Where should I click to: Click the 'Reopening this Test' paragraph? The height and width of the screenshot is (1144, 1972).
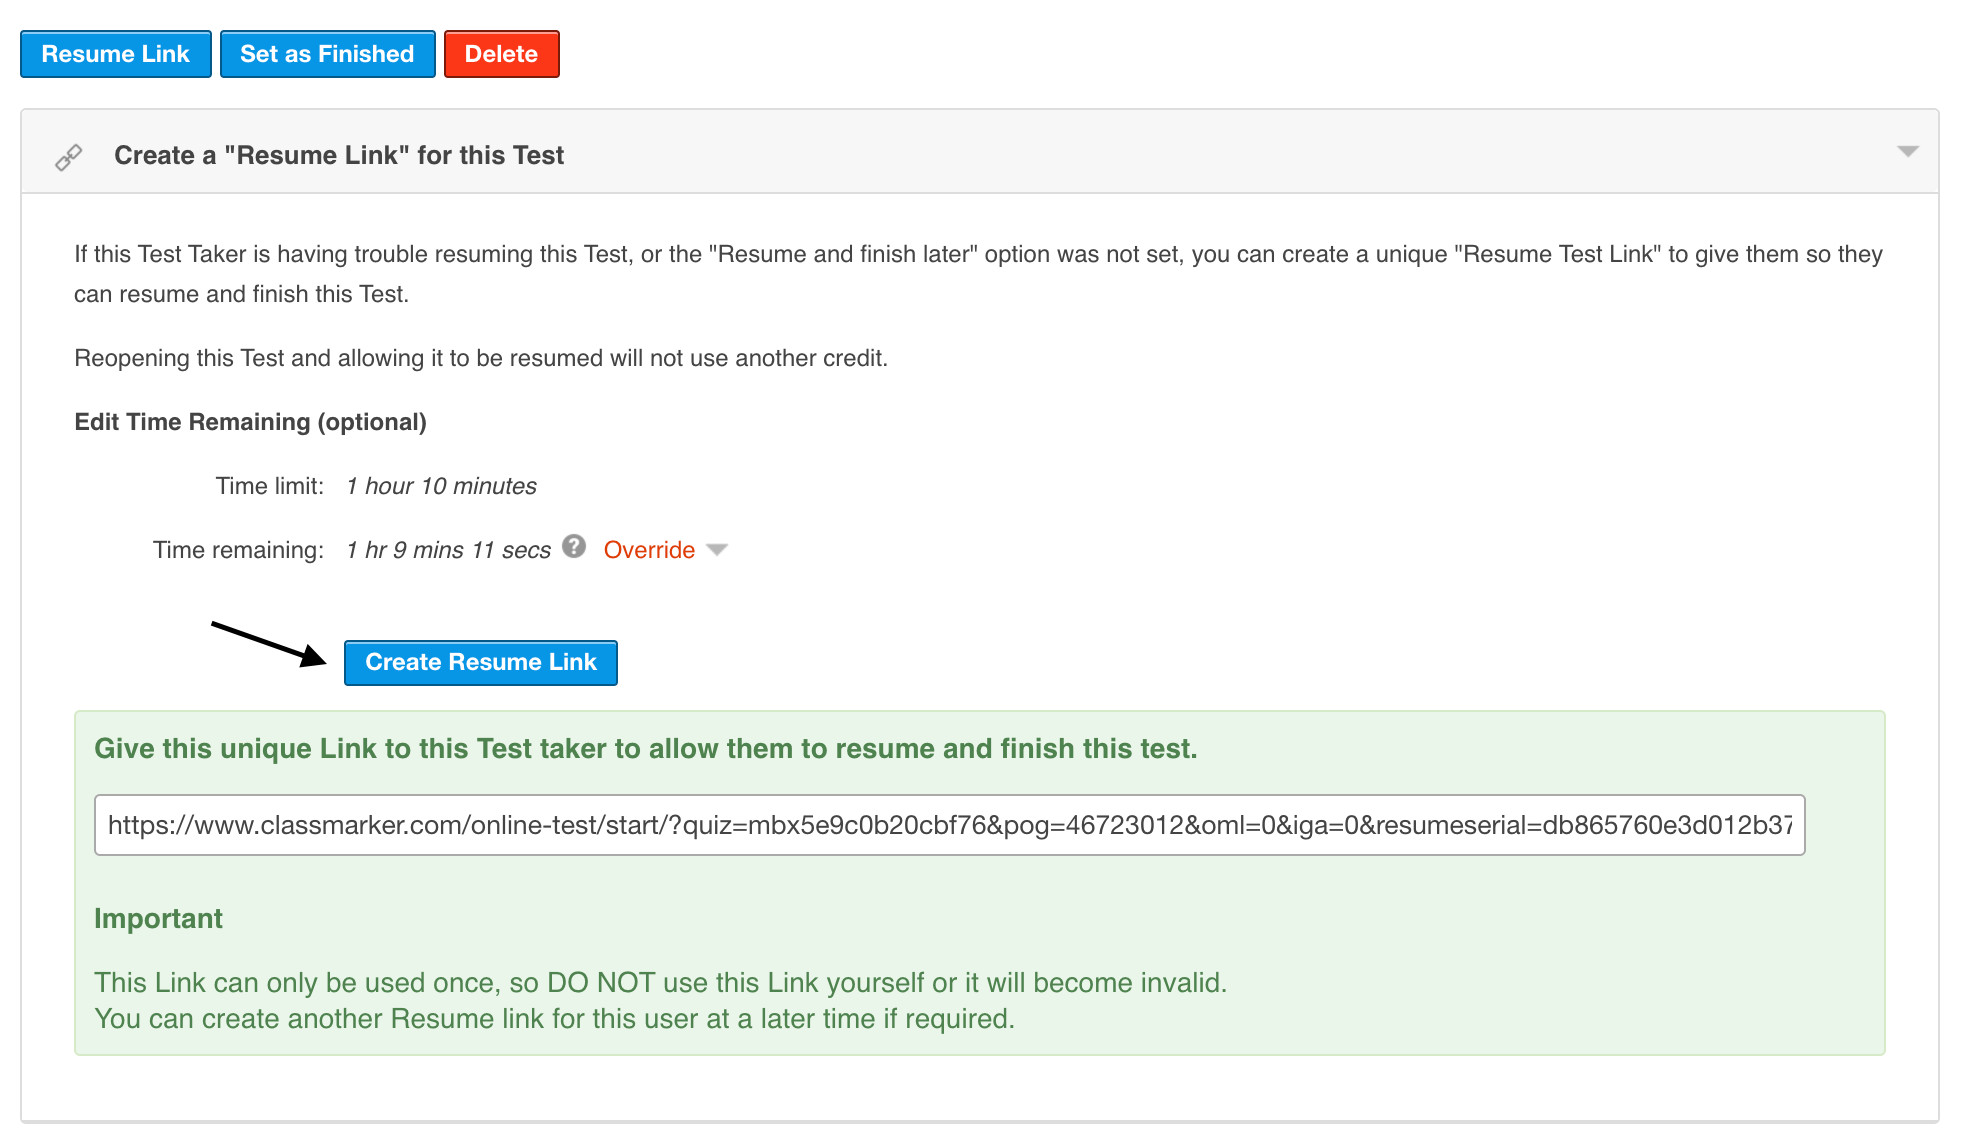(480, 358)
